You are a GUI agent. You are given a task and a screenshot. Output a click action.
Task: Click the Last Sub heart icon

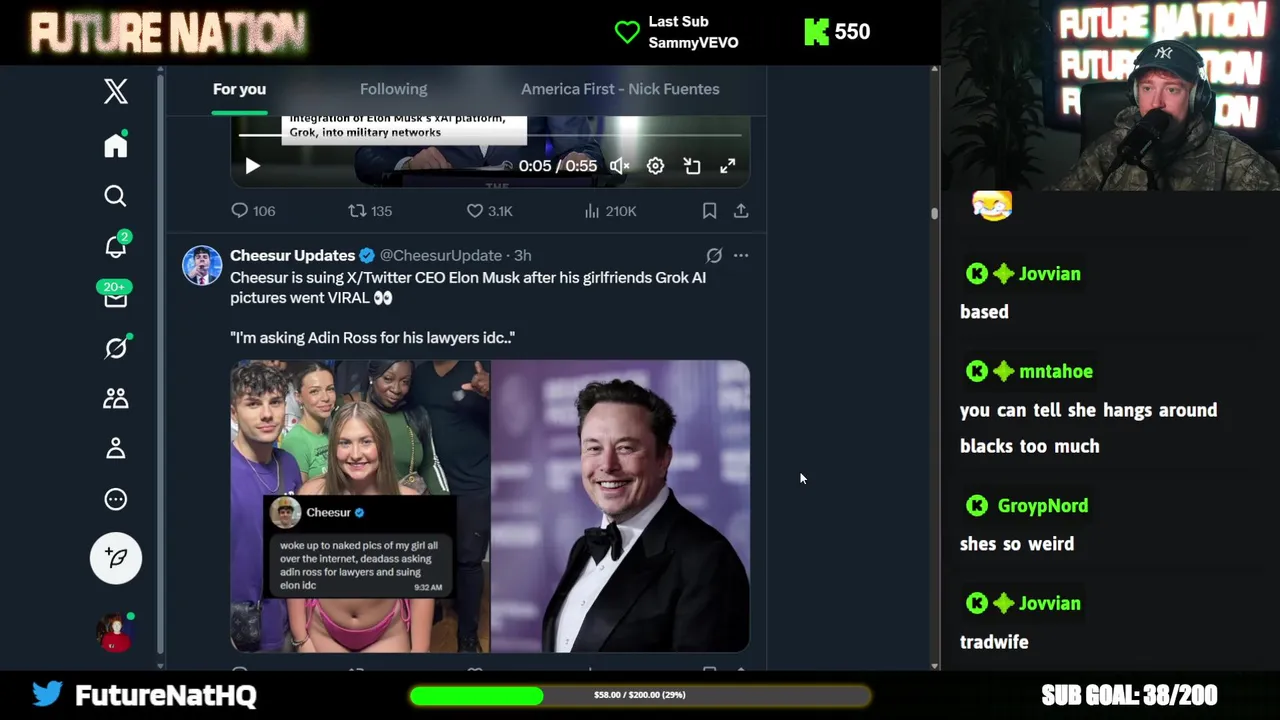coord(627,32)
